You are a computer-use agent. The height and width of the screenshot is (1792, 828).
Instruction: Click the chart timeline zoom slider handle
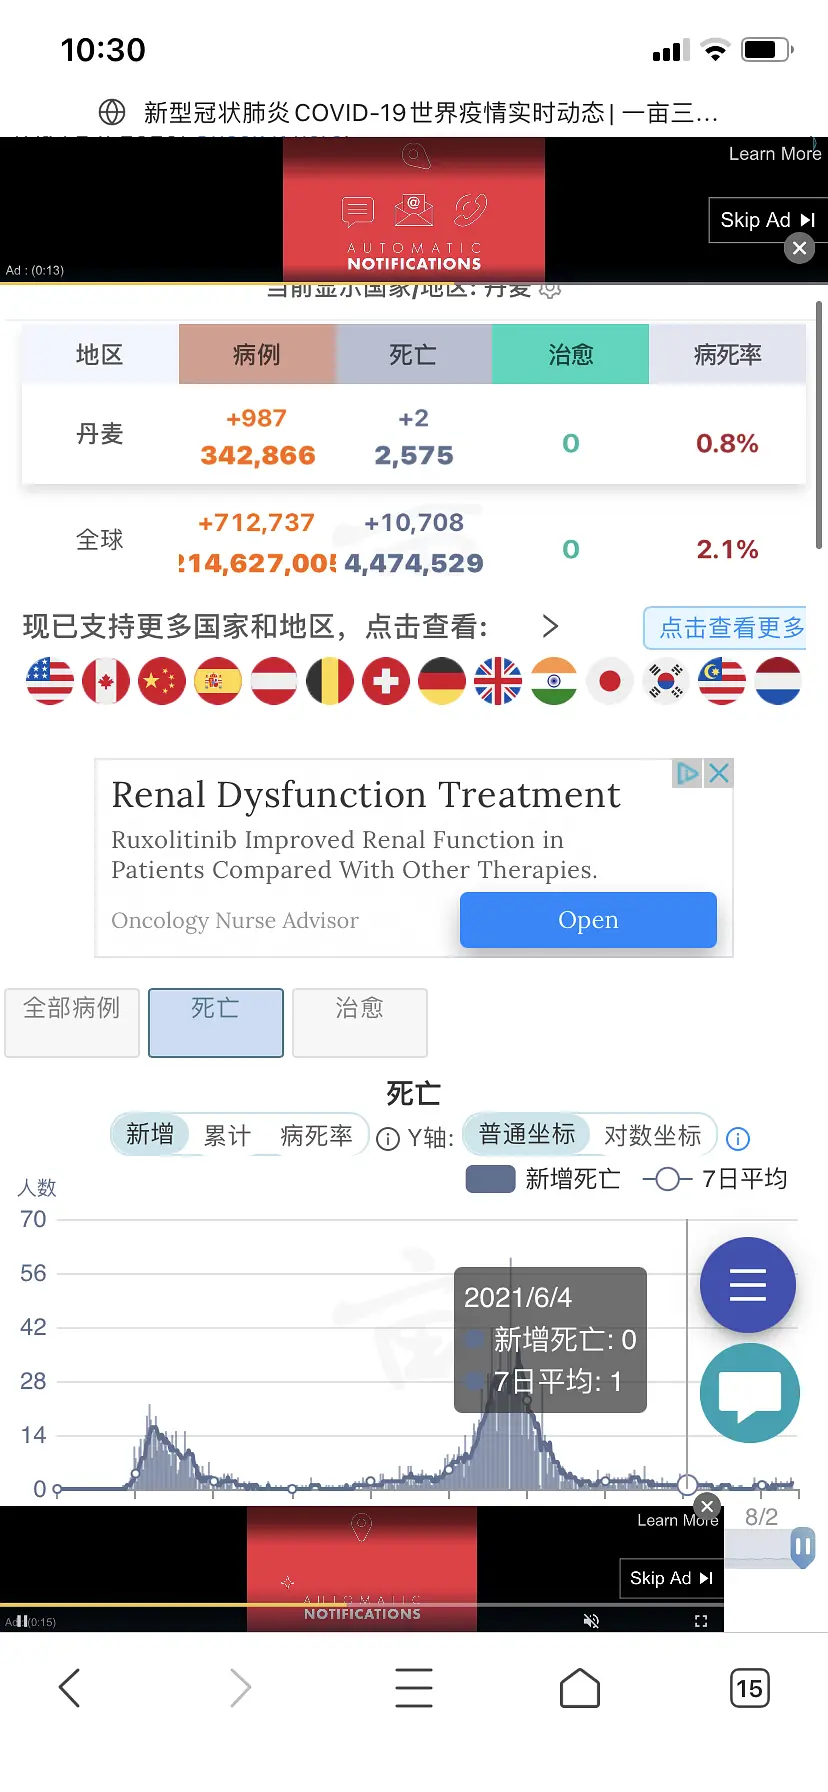coord(802,1547)
